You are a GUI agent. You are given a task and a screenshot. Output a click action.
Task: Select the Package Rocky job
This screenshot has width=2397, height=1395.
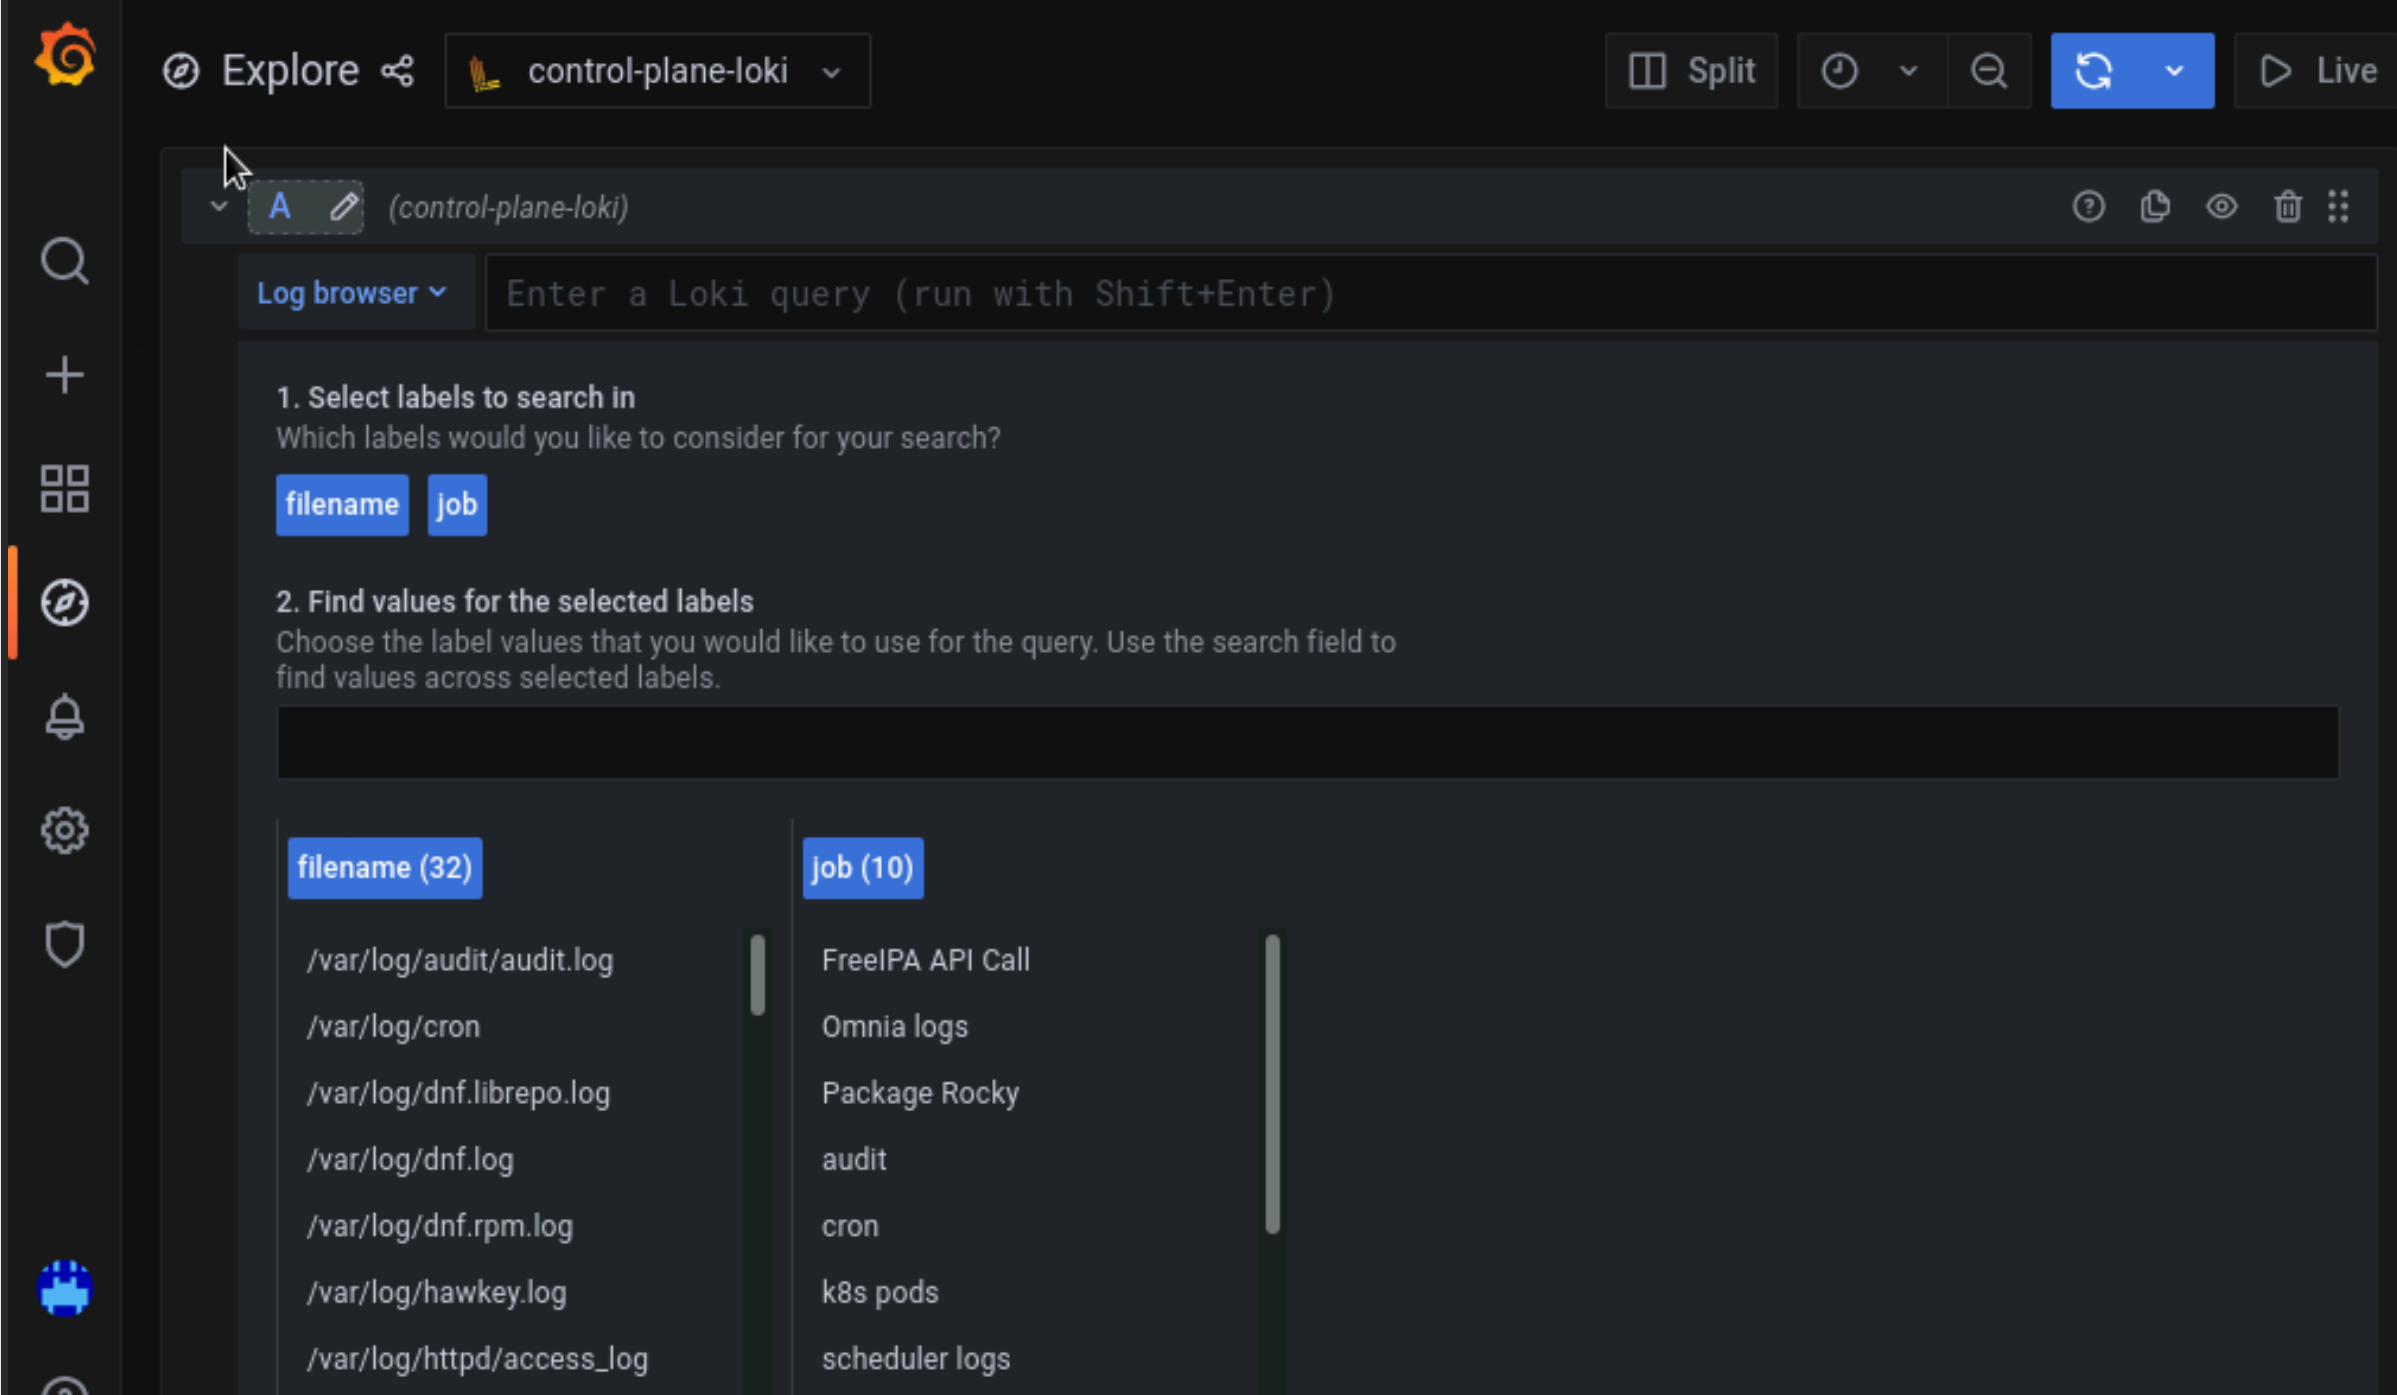coord(920,1093)
